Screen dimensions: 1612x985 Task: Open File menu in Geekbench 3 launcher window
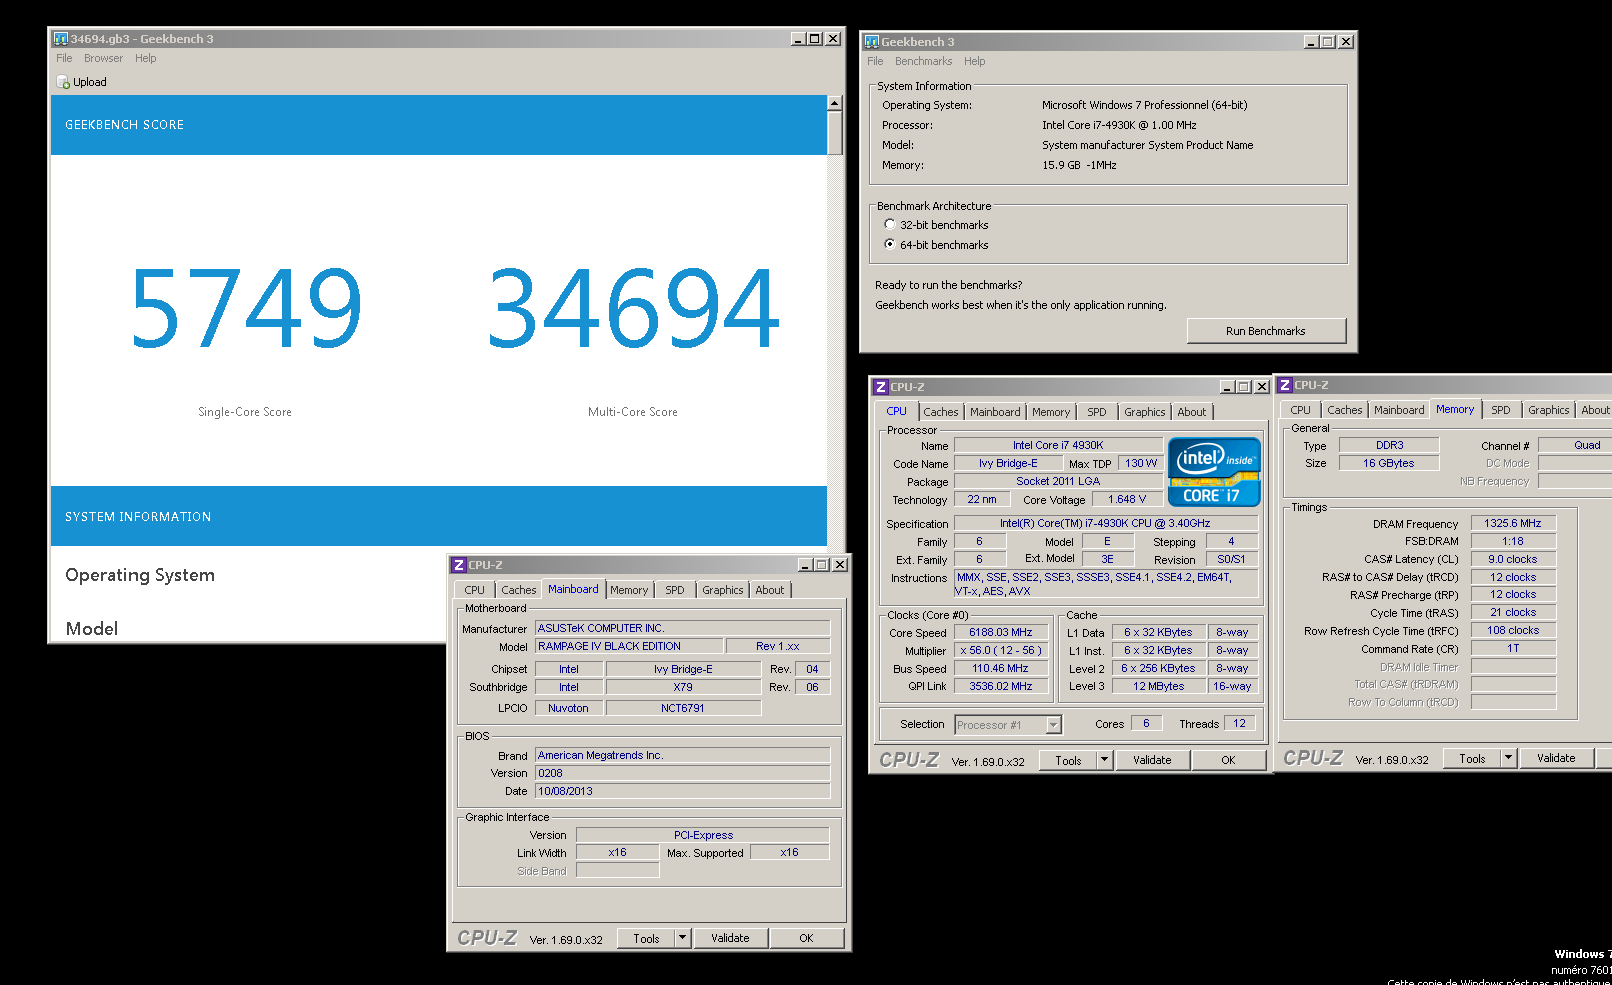(875, 61)
